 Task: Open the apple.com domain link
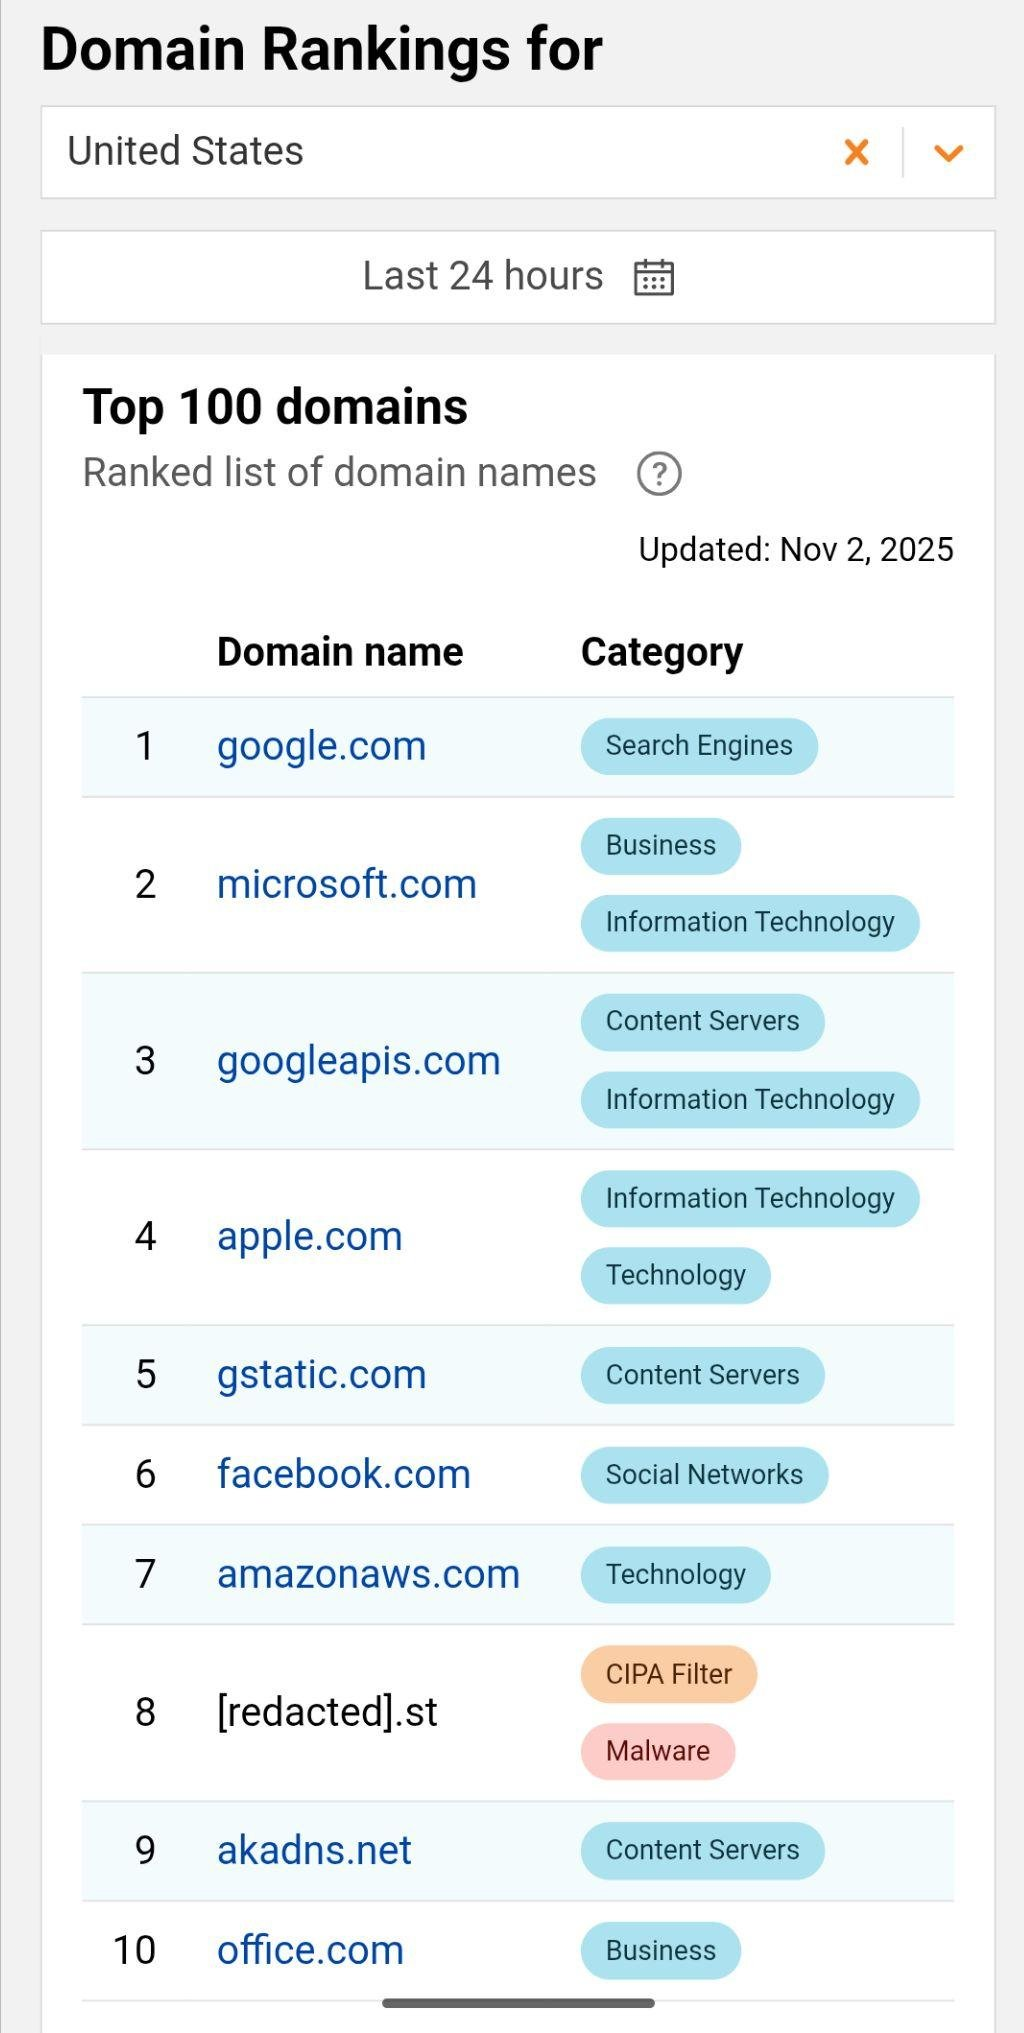pyautogui.click(x=309, y=1237)
